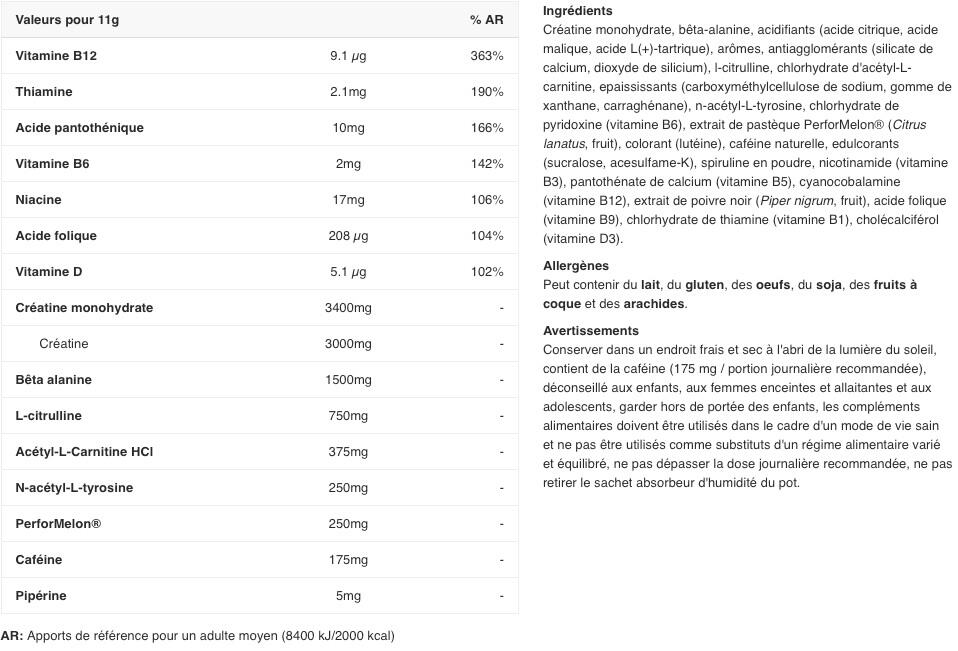Select the indented Créatine sub-row
The image size is (958, 651).
tap(64, 344)
